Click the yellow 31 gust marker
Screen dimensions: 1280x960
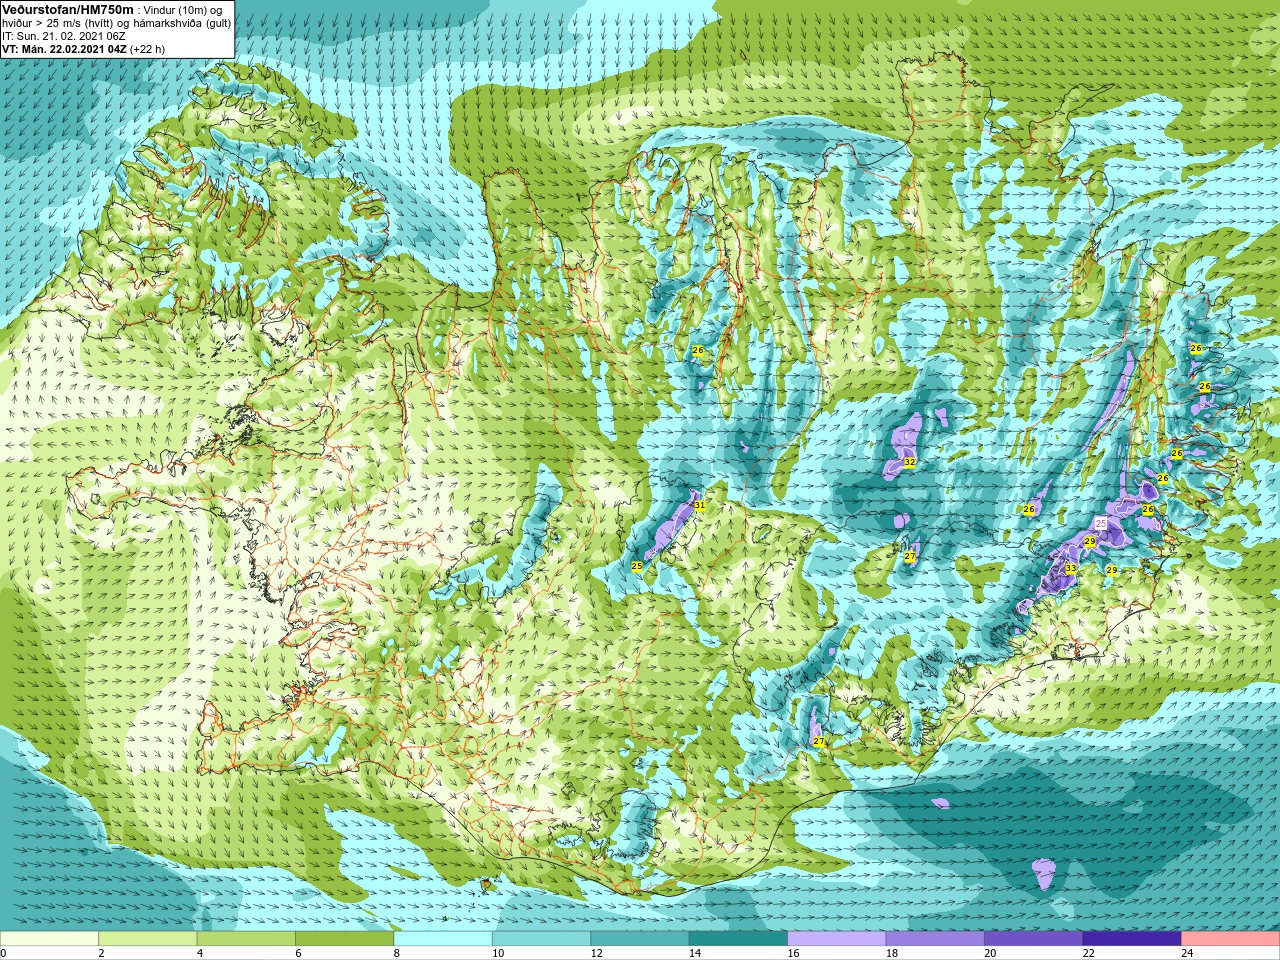coord(699,505)
